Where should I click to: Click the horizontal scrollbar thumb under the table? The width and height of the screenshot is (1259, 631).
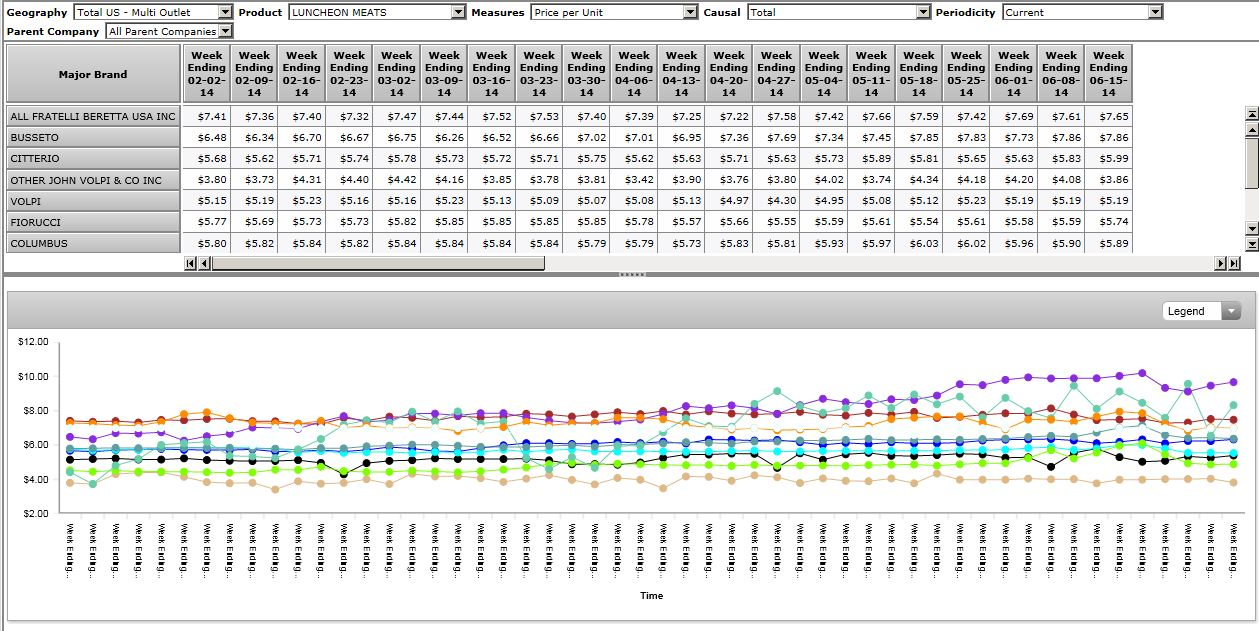(378, 263)
